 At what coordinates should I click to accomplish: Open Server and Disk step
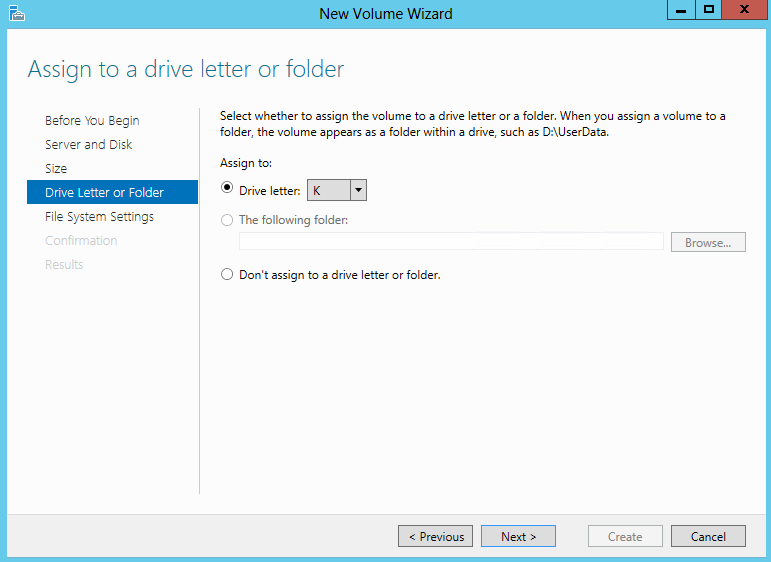[x=89, y=145]
